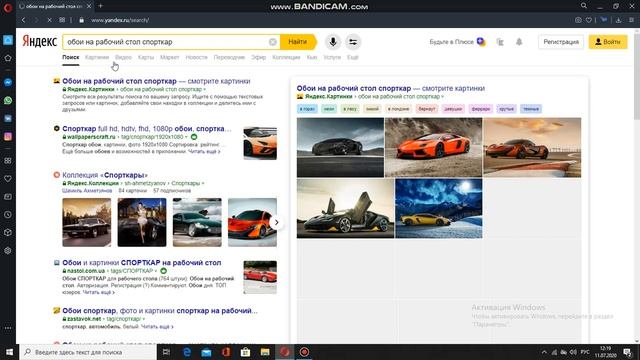Image resolution: width=640 pixels, height=360 pixels.
Task: Switch to Маркет search tab
Action: click(x=169, y=57)
